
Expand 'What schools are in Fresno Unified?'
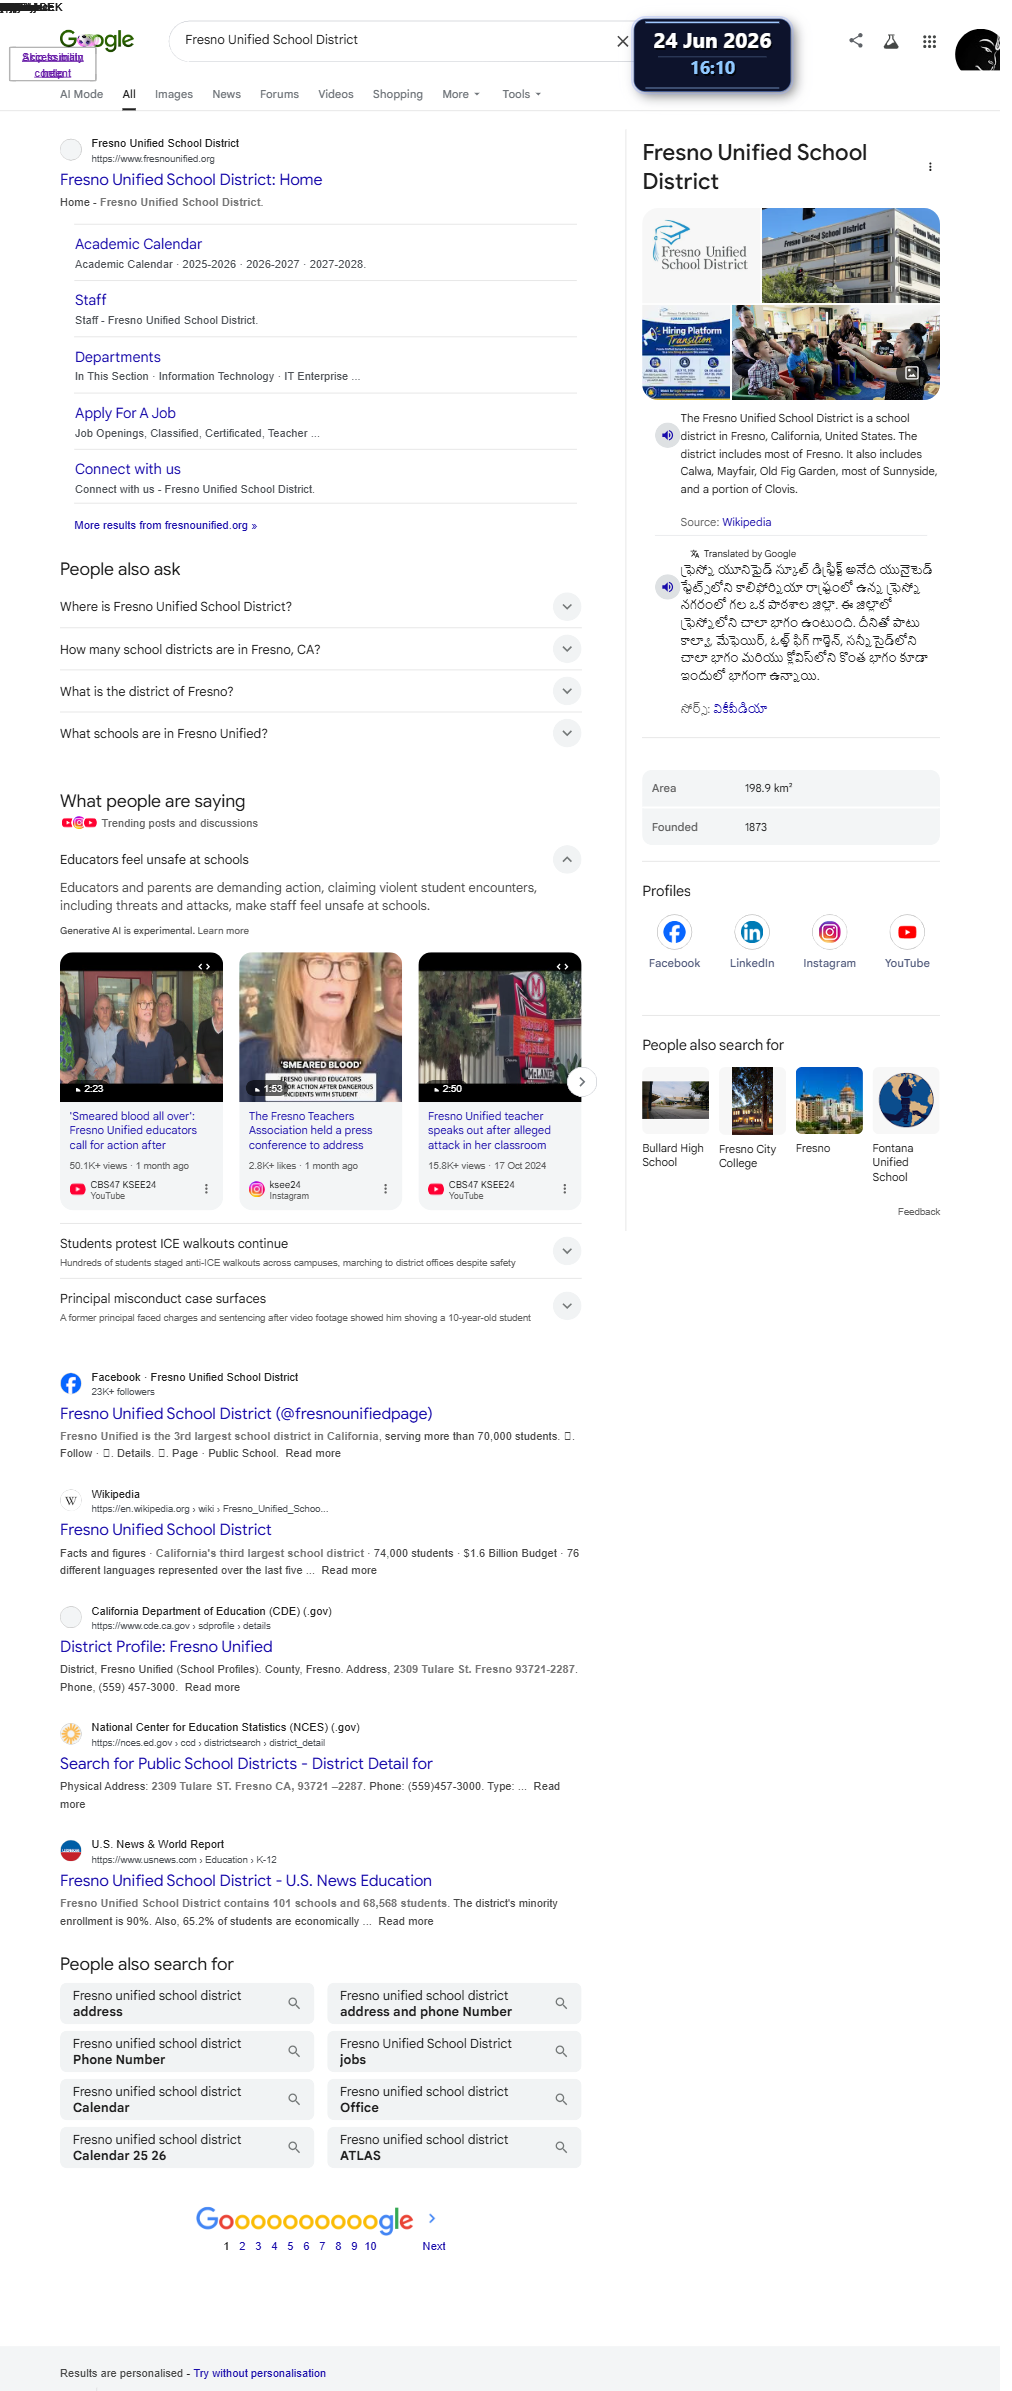[x=567, y=733]
